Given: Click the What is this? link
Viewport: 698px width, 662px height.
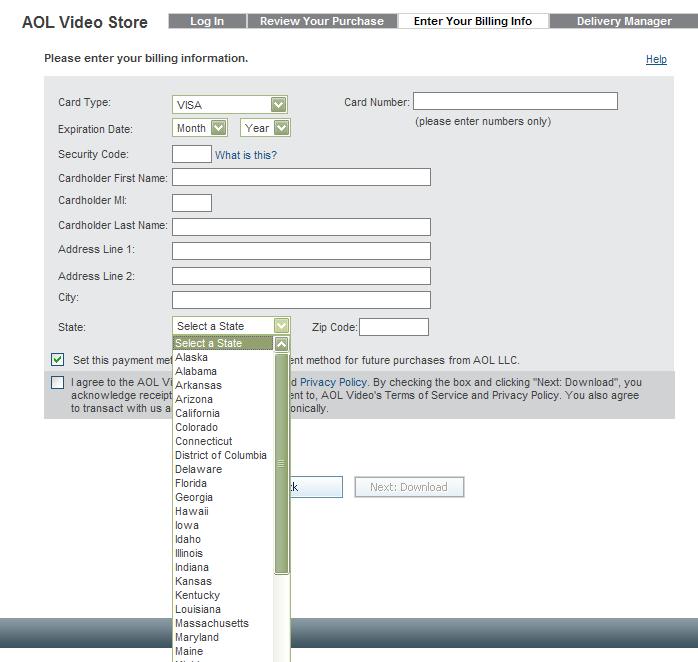Looking at the screenshot, I should [x=246, y=155].
